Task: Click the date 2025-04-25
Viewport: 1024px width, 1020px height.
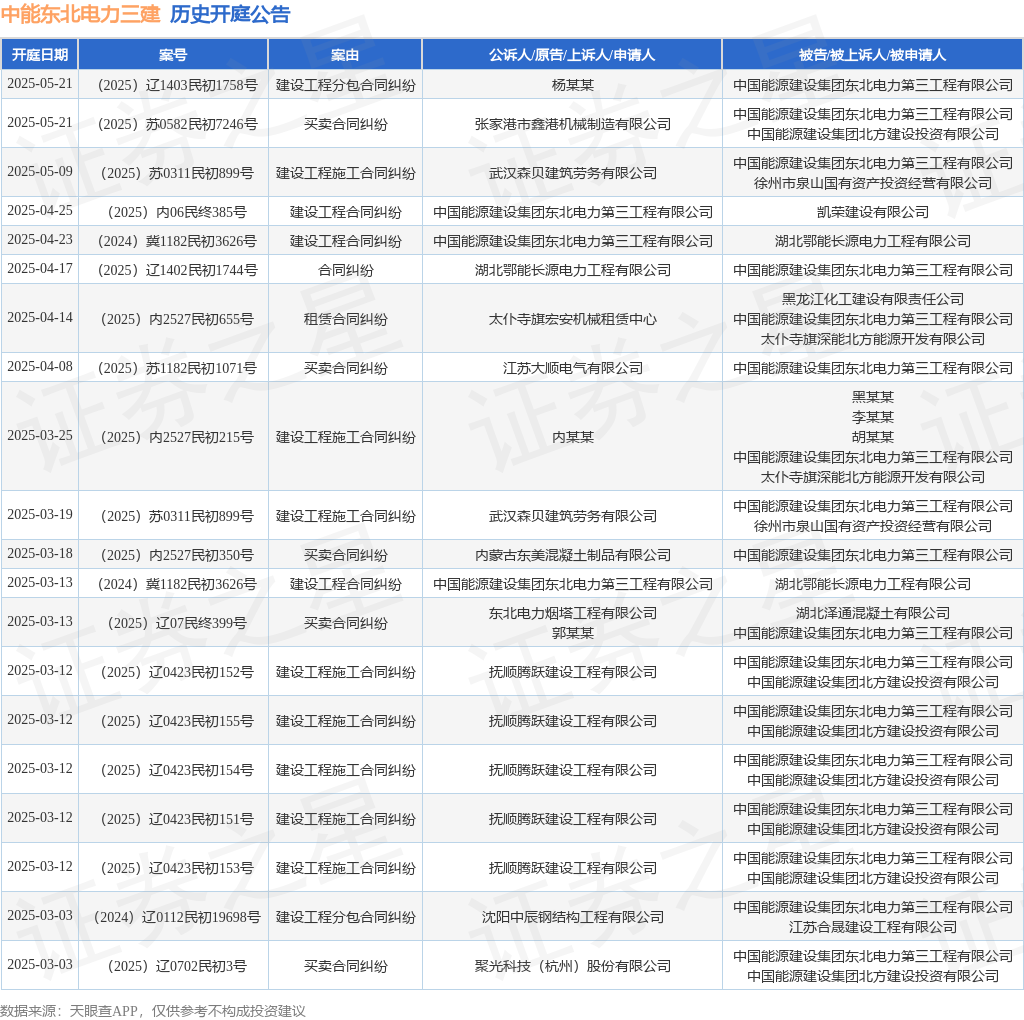Action: click(40, 210)
